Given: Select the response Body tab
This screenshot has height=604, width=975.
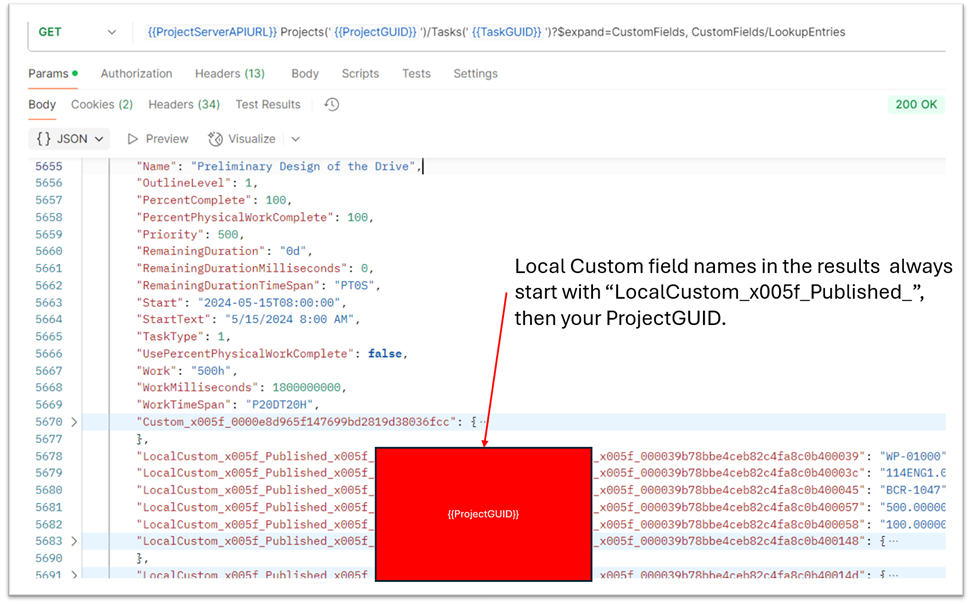Looking at the screenshot, I should pyautogui.click(x=42, y=105).
